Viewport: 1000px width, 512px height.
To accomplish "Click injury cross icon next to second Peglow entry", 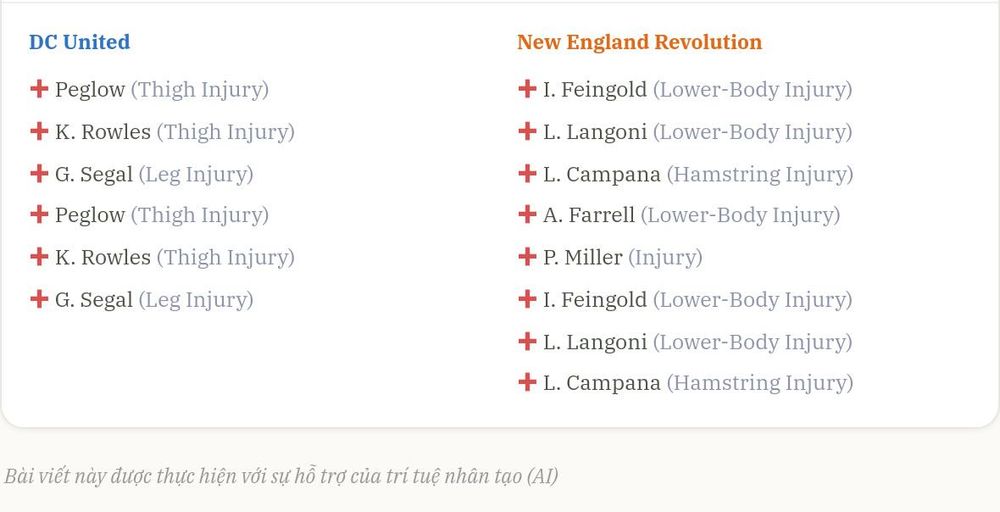I will [39, 214].
